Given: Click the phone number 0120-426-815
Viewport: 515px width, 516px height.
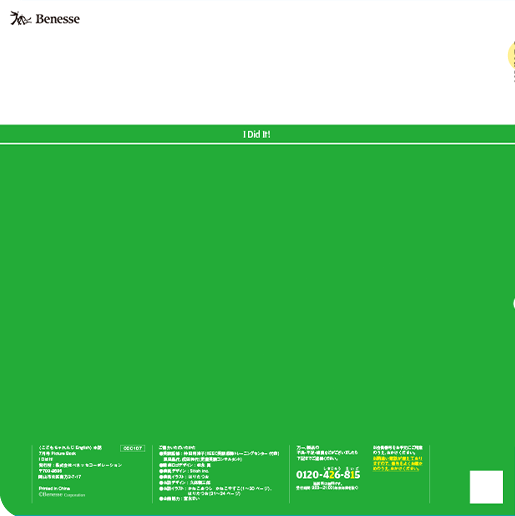Looking at the screenshot, I should pos(328,475).
